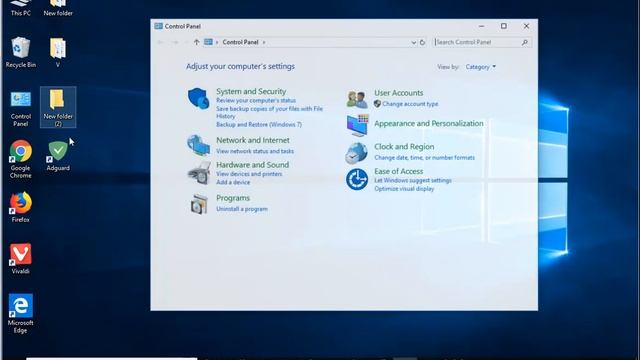The height and width of the screenshot is (360, 640).
Task: Open Clock and Region heading link
Action: (x=404, y=147)
